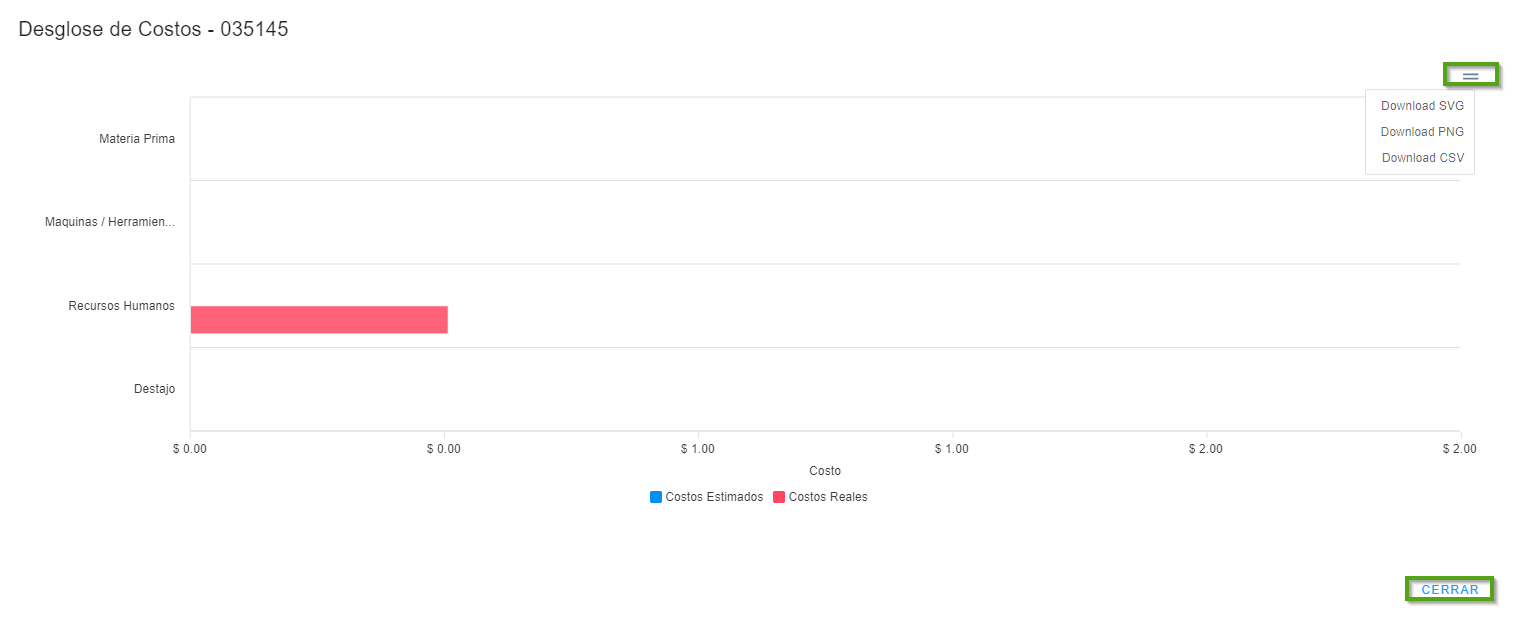The width and height of the screenshot is (1522, 623).
Task: Click the Recursos Humanos axis label
Action: [x=121, y=306]
